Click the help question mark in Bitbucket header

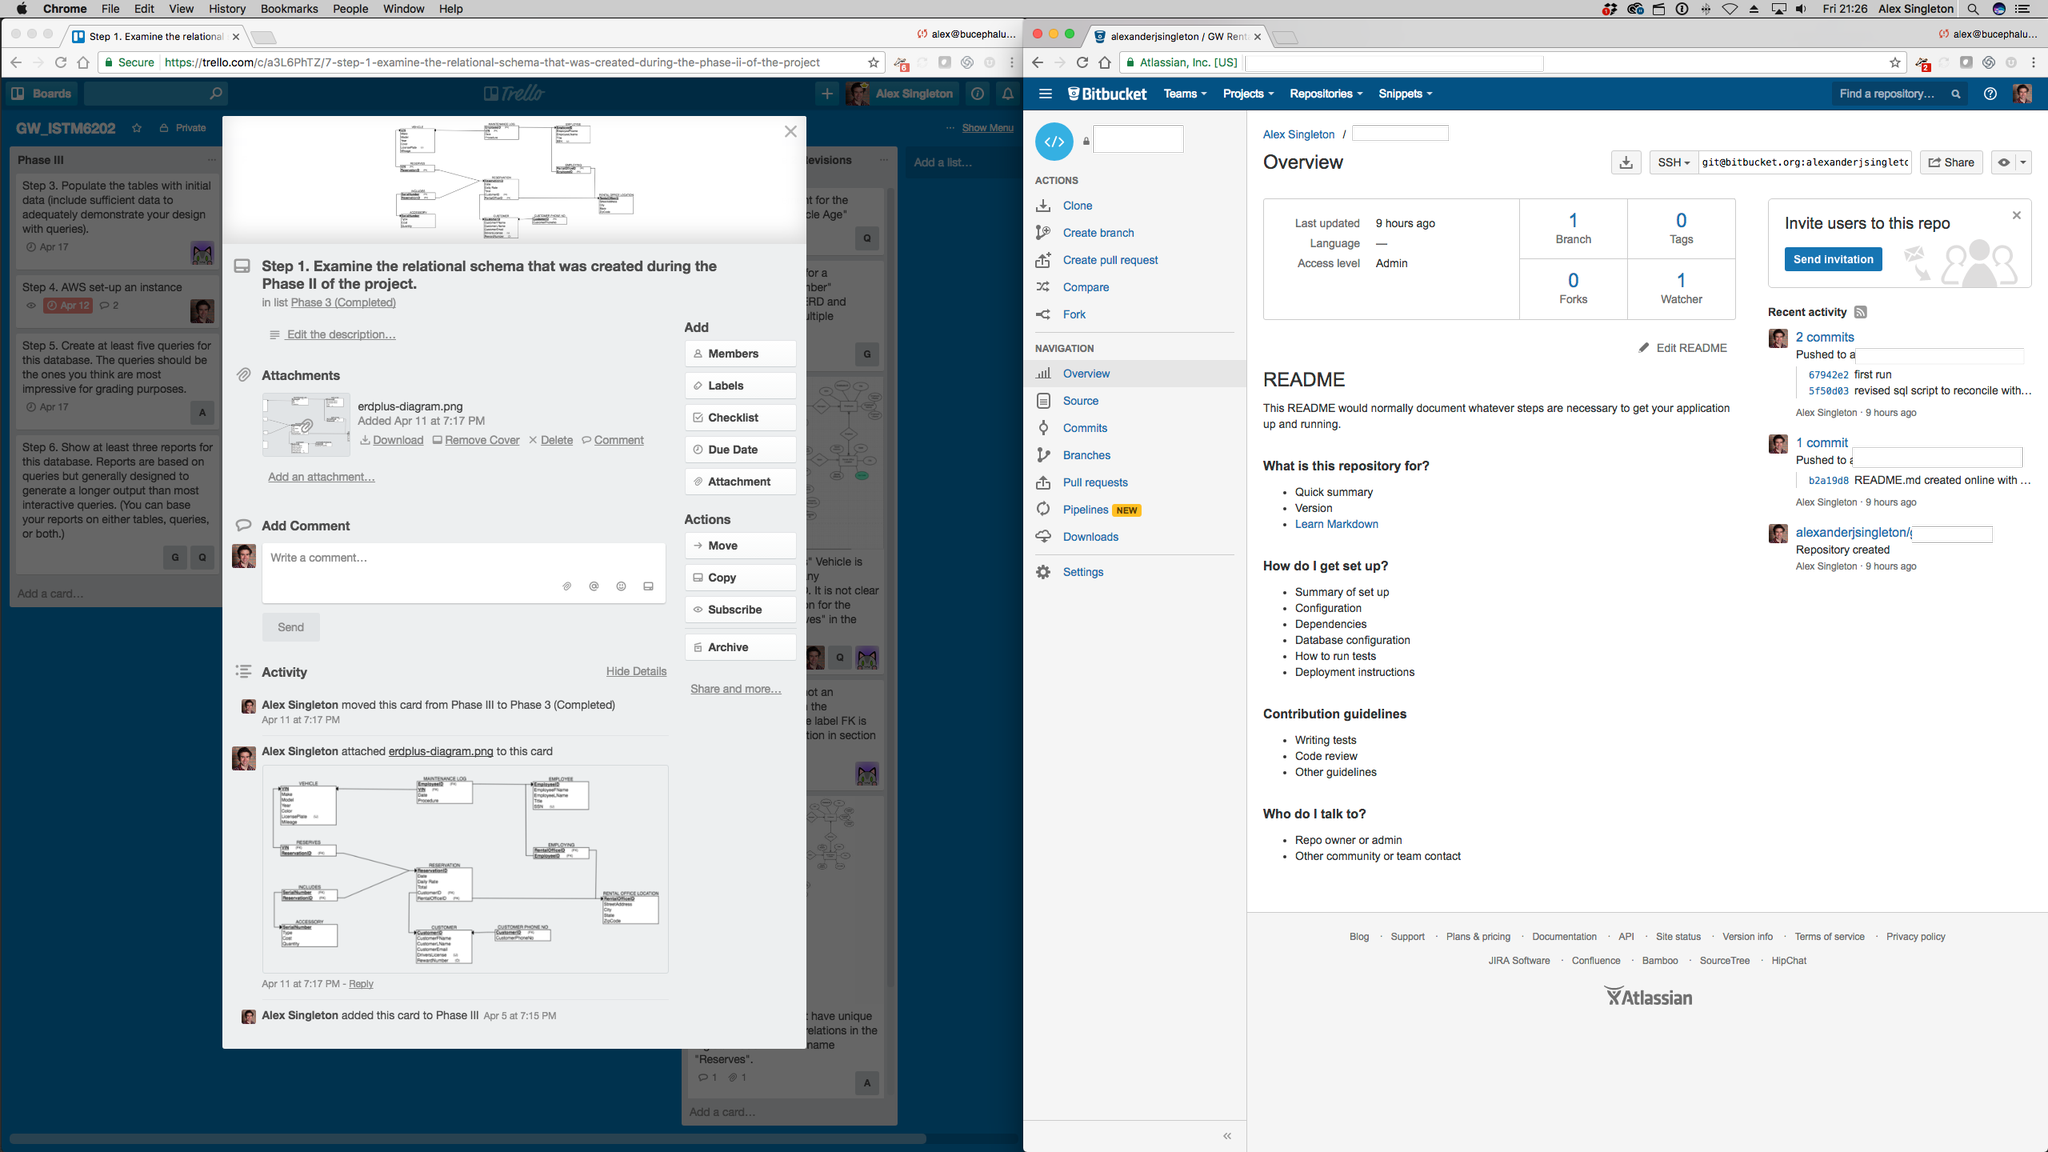1990,94
